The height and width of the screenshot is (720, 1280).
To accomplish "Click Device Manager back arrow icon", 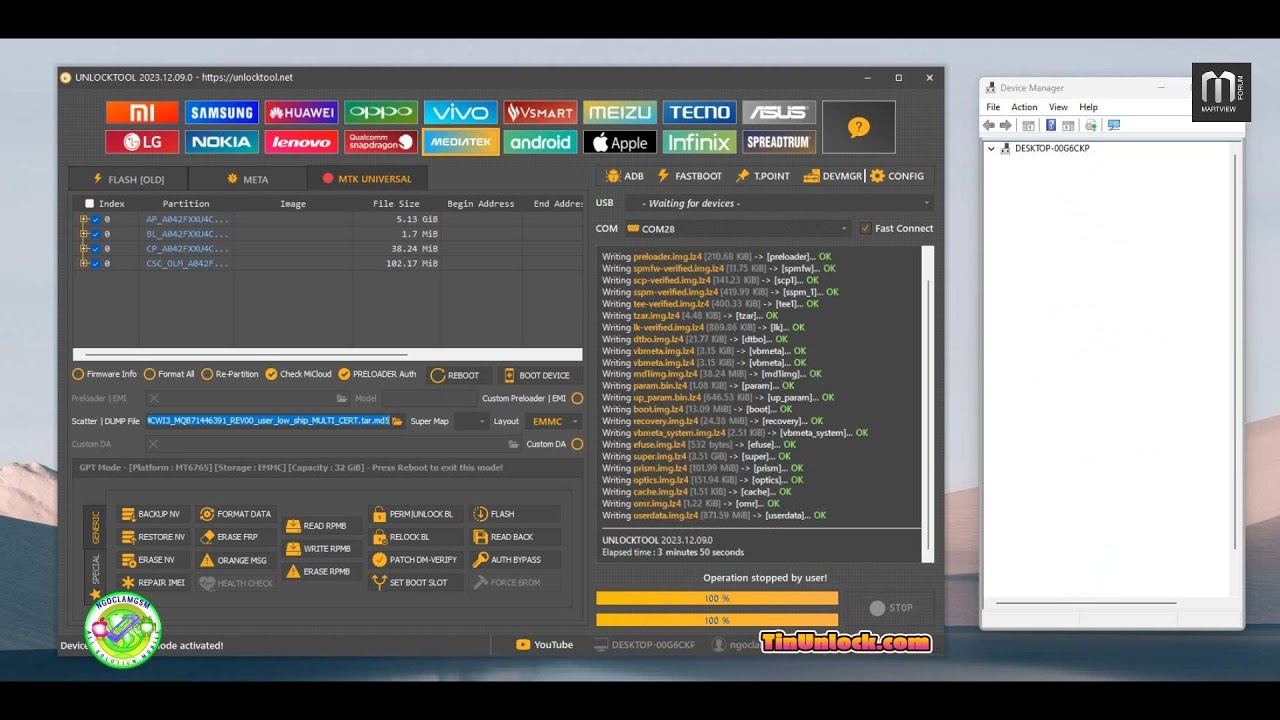I will click(x=989, y=125).
